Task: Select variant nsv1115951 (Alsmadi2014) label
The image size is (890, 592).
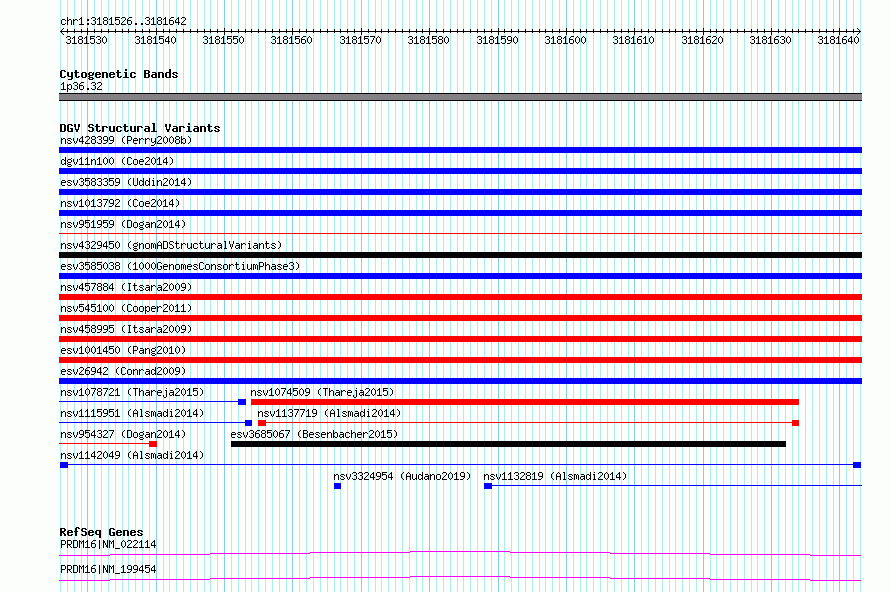Action: [x=132, y=413]
